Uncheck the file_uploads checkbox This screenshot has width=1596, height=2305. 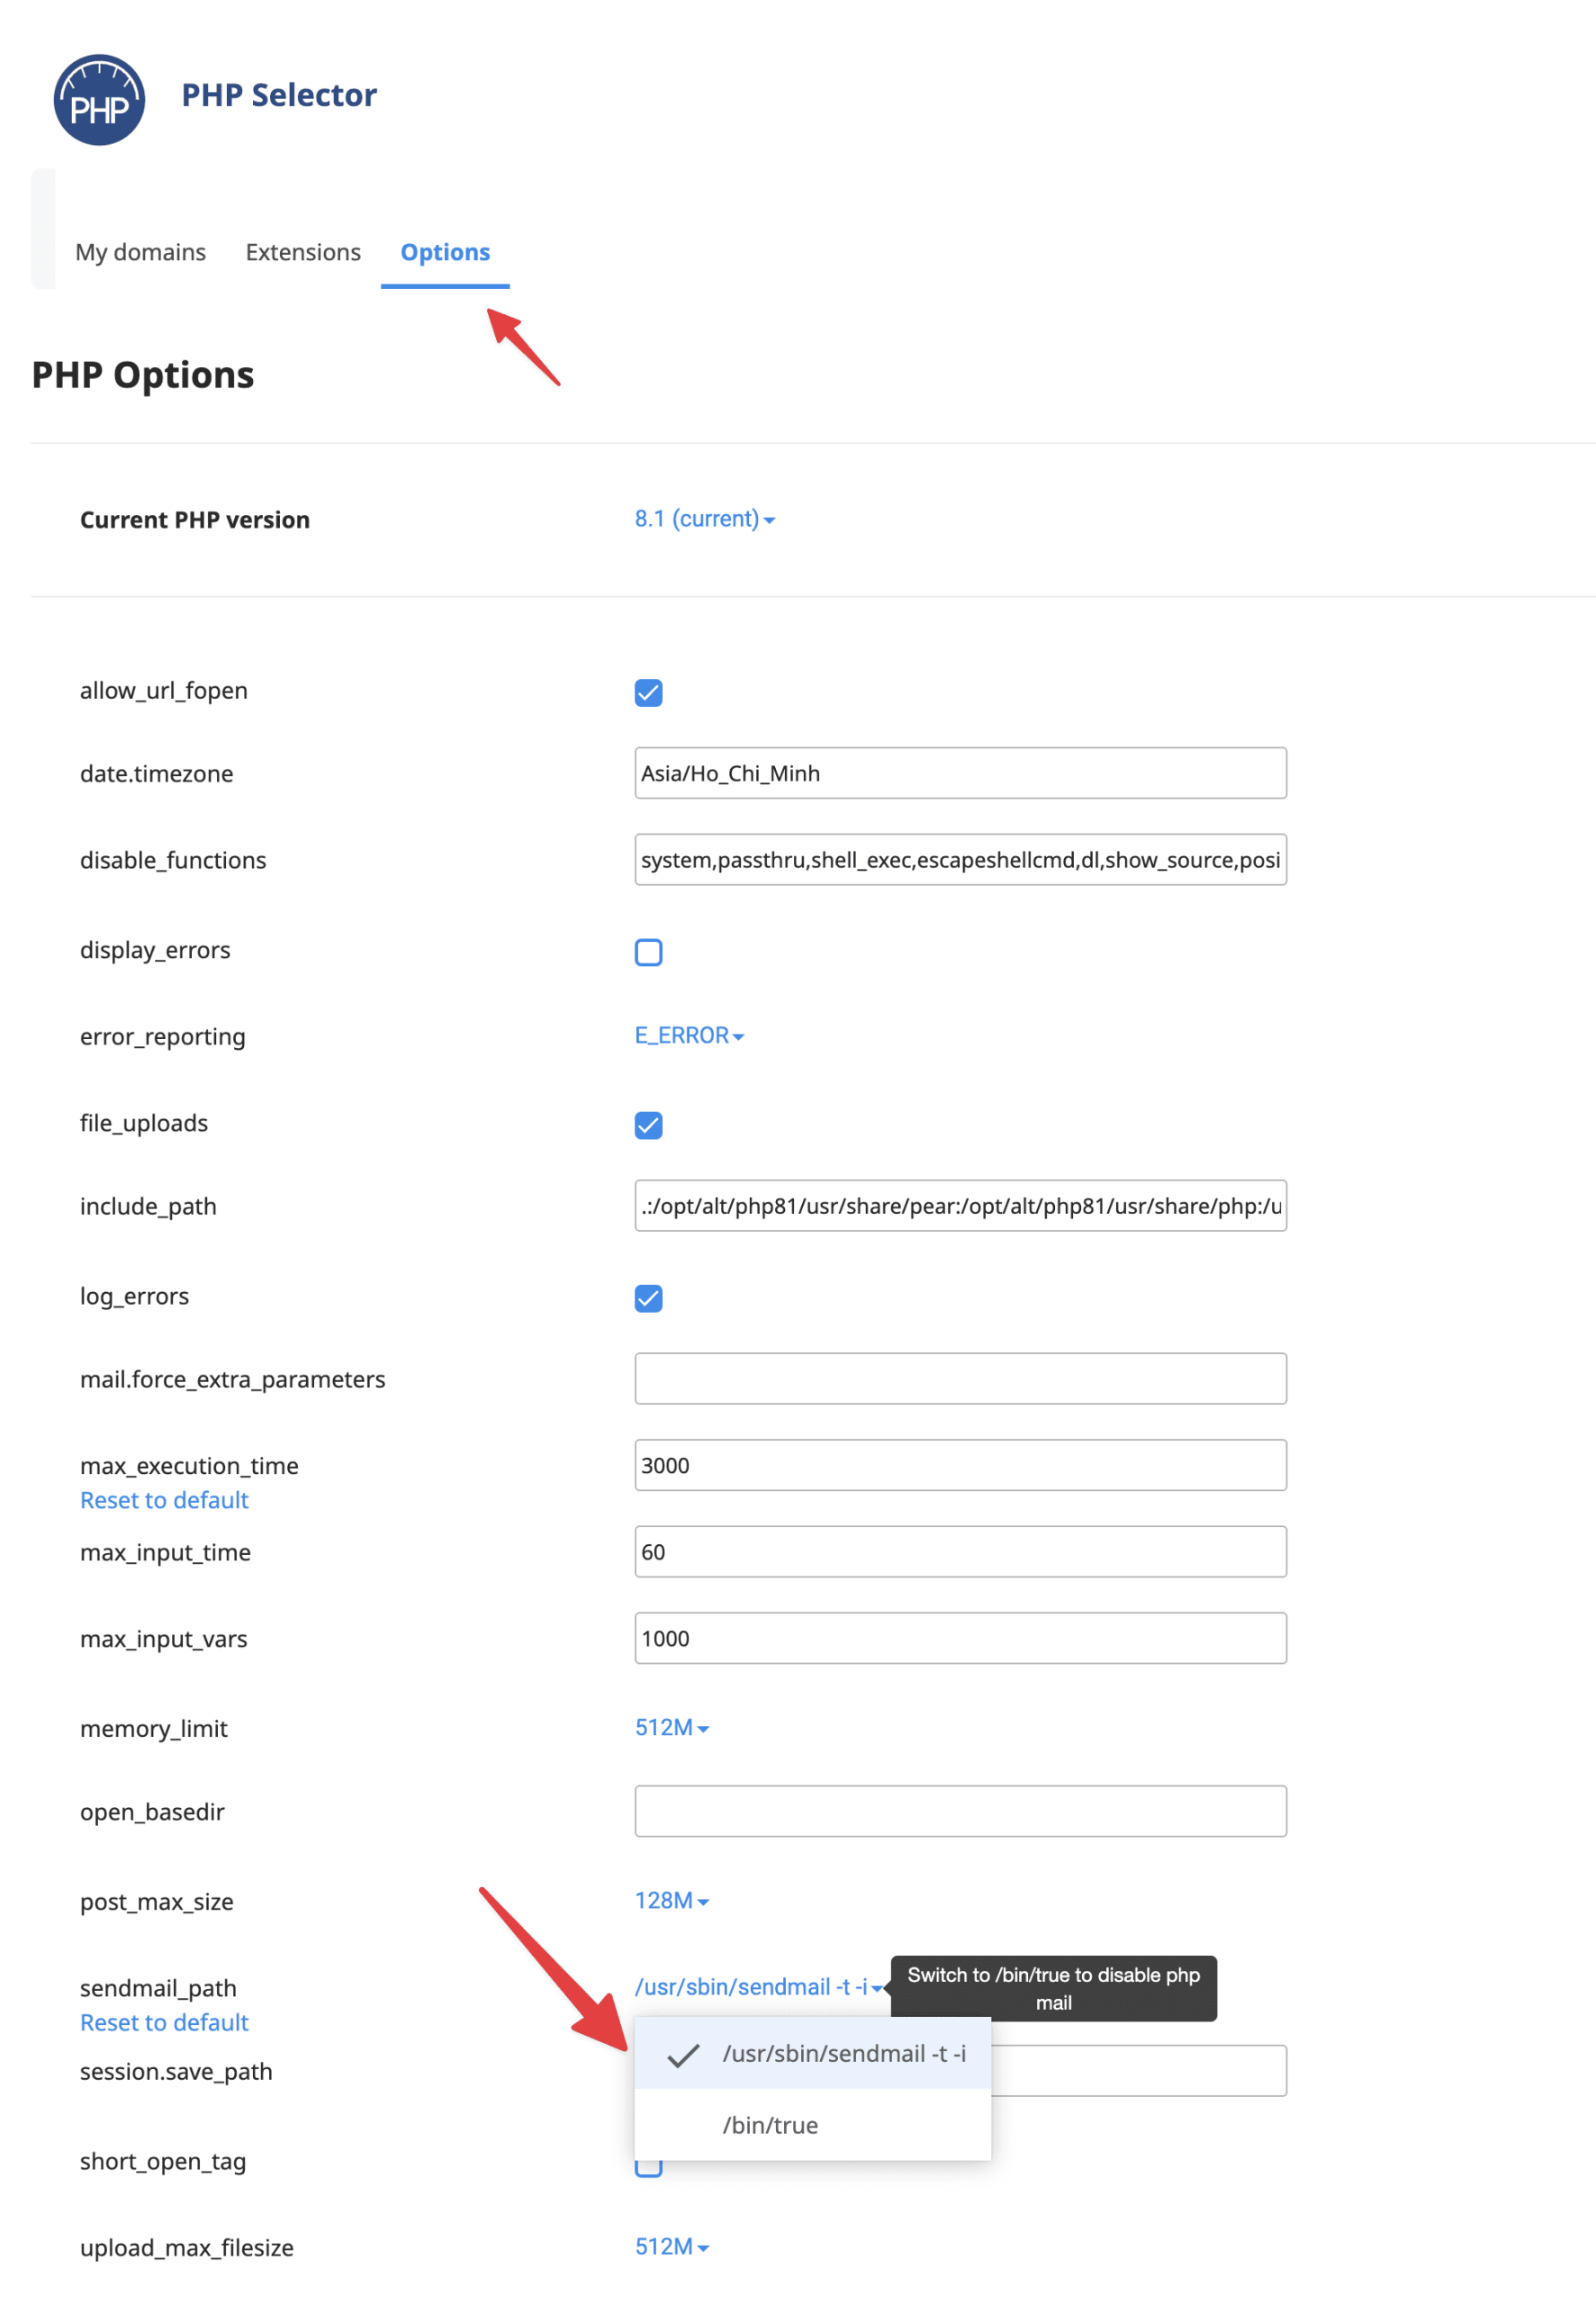tap(648, 1124)
